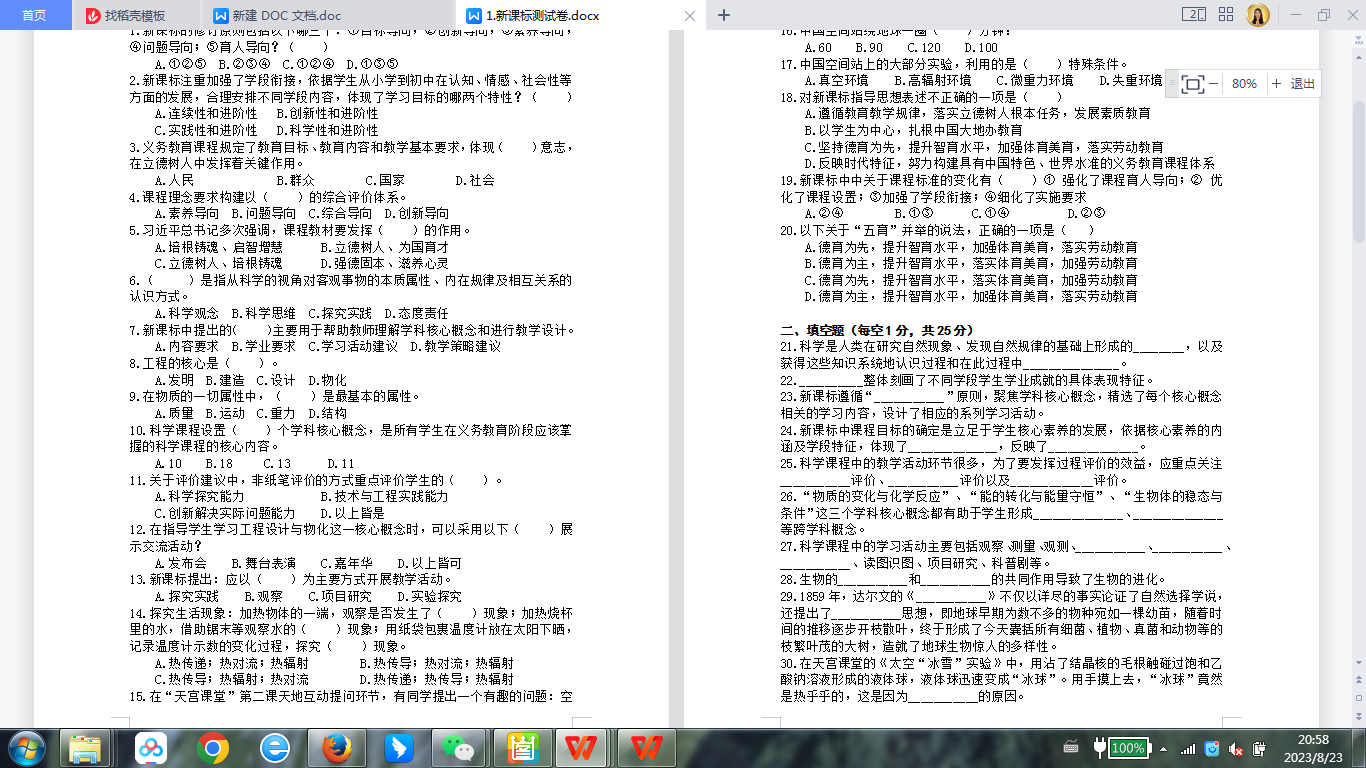The image size is (1366, 768).
Task: Toggle the muted volume tray icon
Action: (1236, 749)
